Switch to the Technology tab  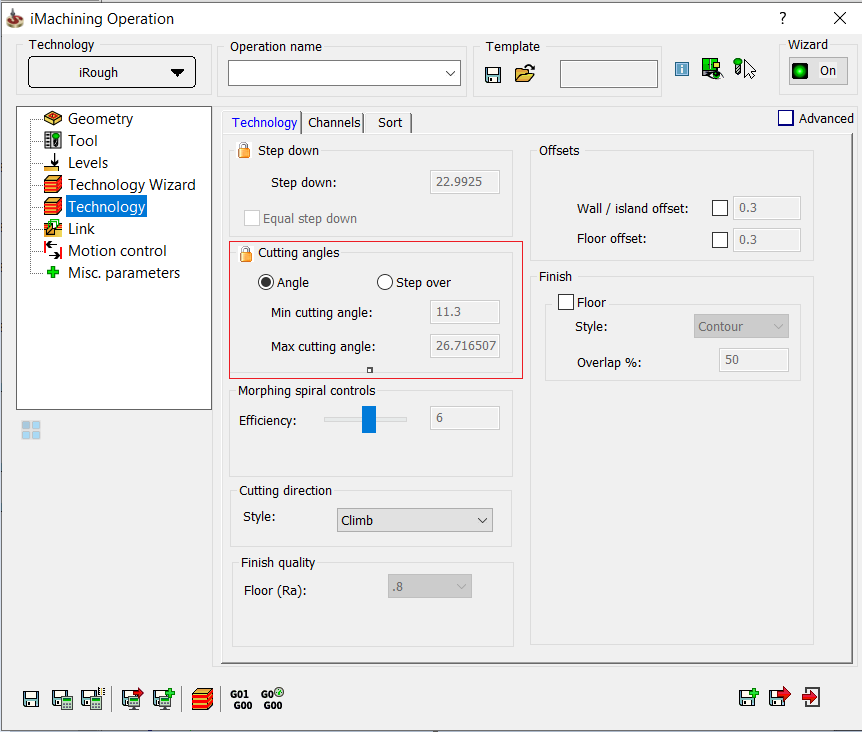264,123
